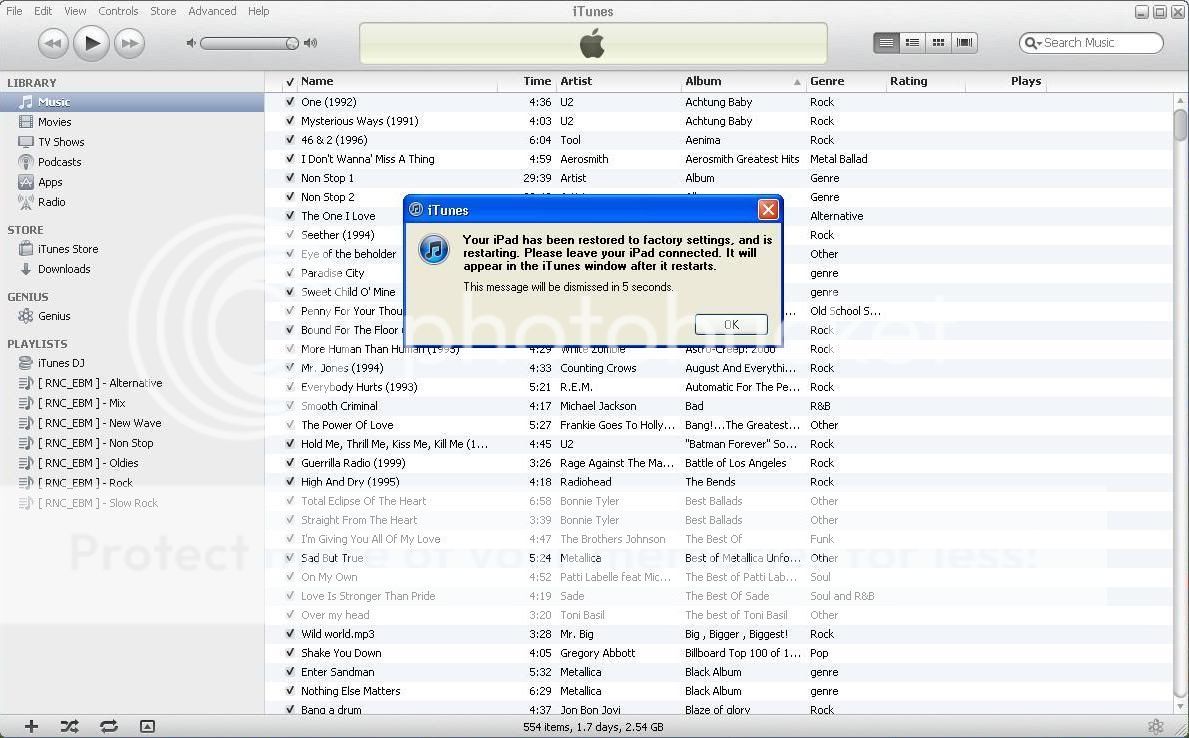Open the Help menu
This screenshot has width=1189, height=738.
259,11
